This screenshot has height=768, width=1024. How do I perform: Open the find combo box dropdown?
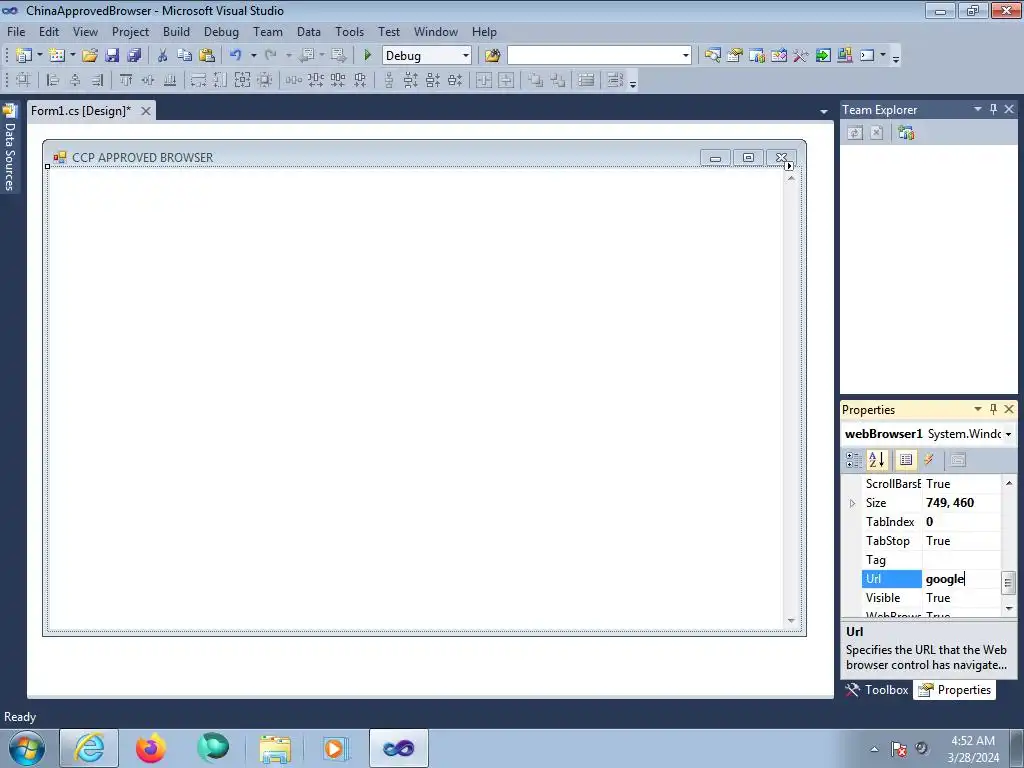pyautogui.click(x=686, y=56)
